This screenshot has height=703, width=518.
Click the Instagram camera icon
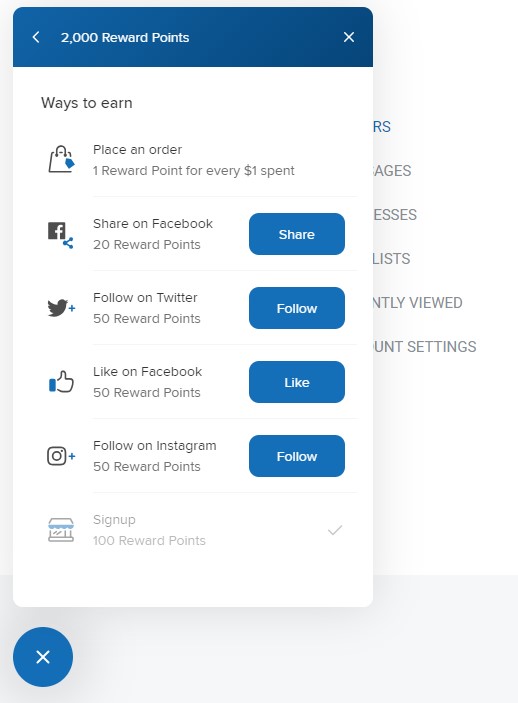point(61,456)
